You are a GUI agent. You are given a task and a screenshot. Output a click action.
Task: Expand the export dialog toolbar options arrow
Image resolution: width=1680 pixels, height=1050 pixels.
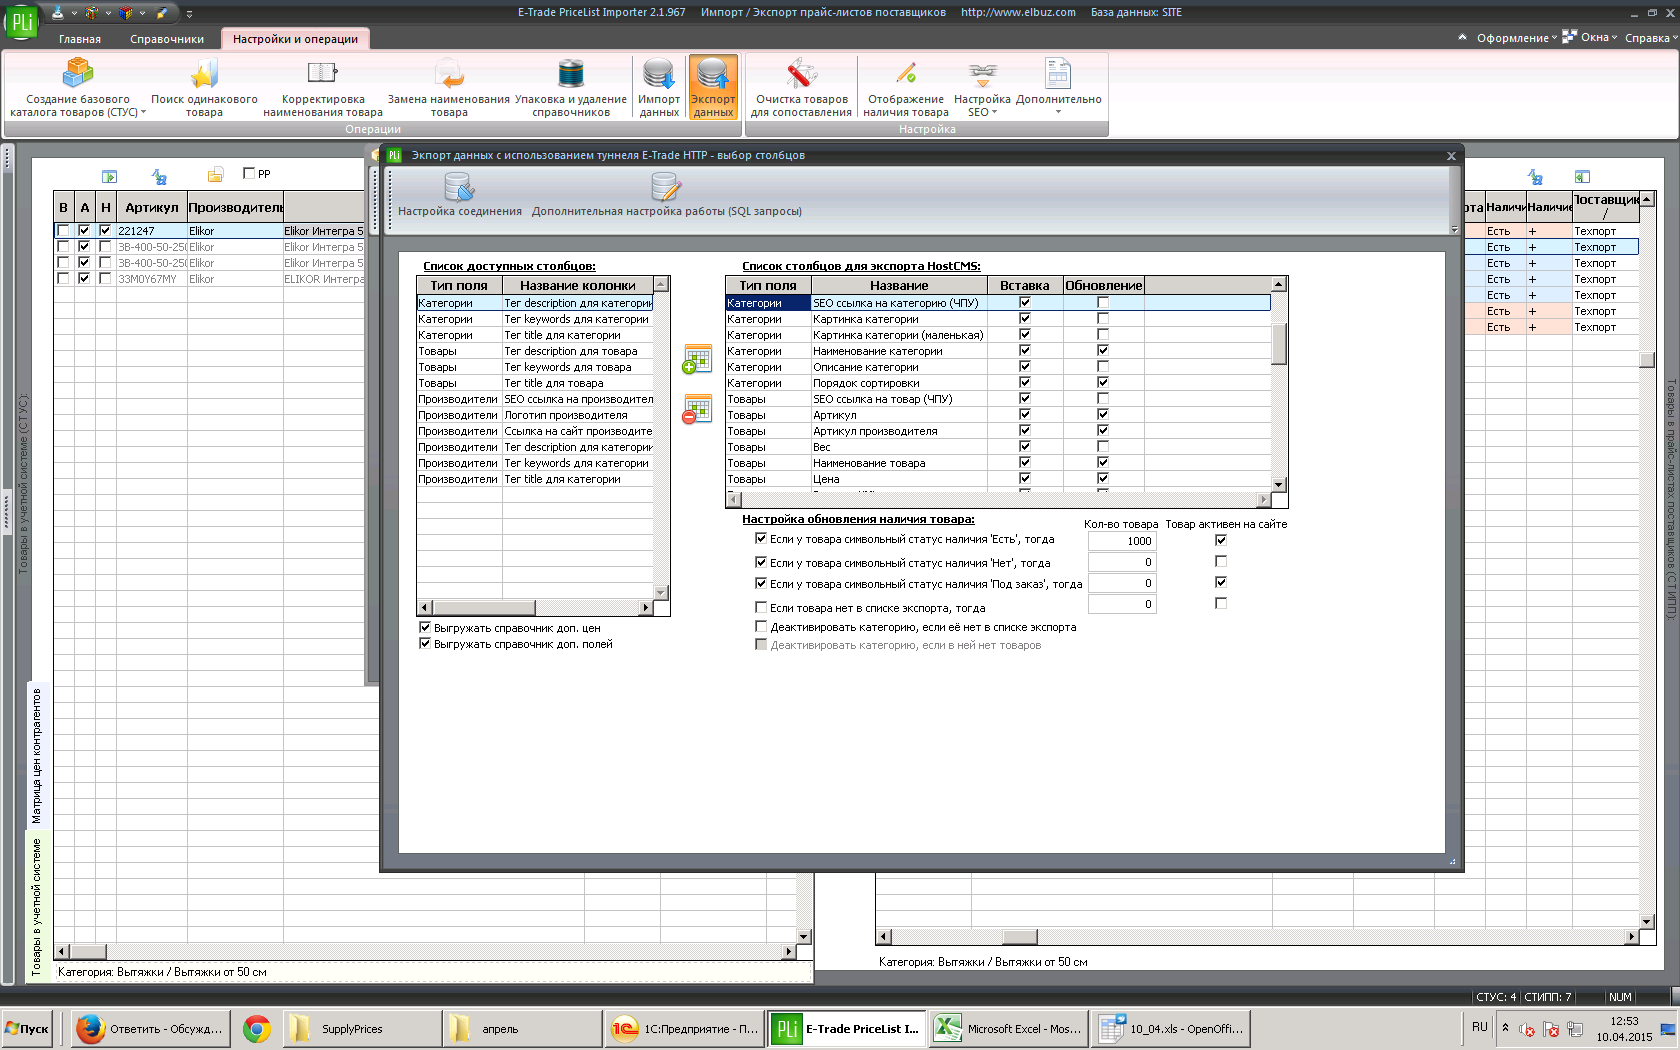click(x=1455, y=230)
